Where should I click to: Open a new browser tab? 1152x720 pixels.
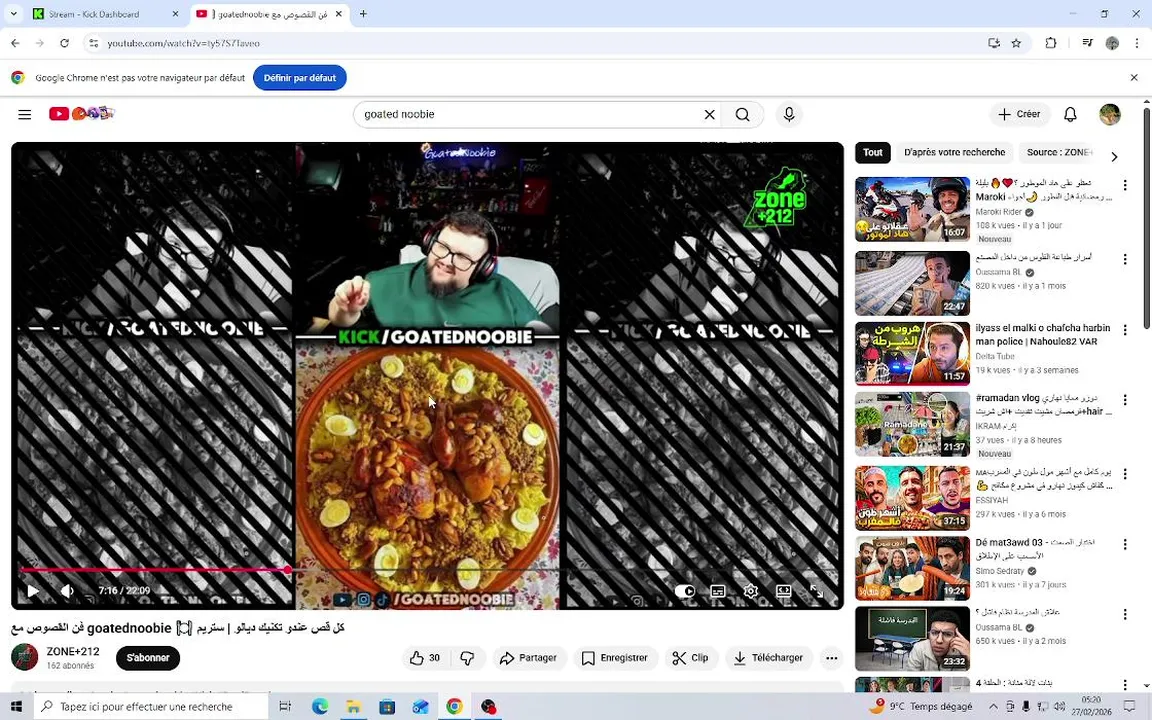coord(363,14)
